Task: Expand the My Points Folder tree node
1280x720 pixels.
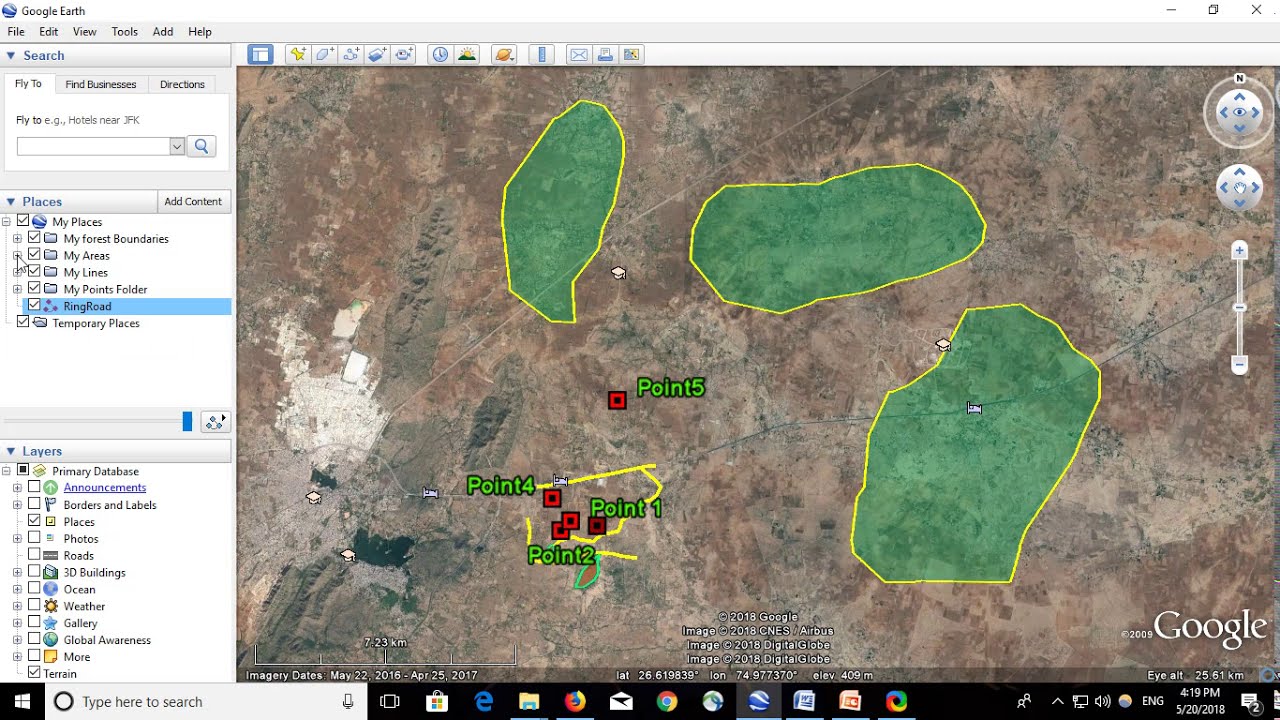Action: [x=17, y=290]
